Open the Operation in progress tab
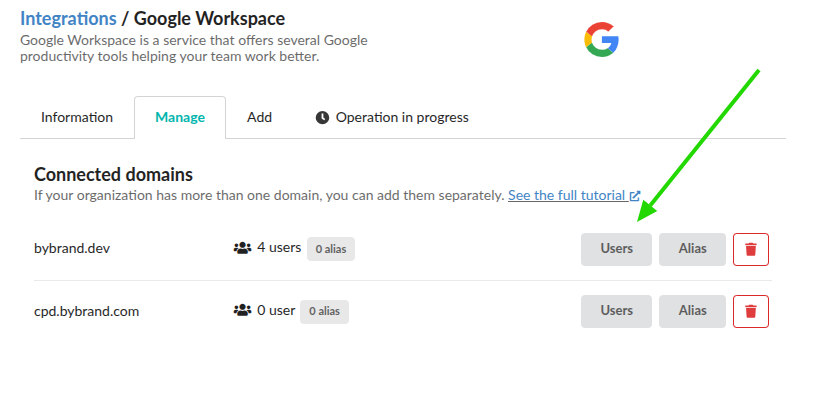 401,118
